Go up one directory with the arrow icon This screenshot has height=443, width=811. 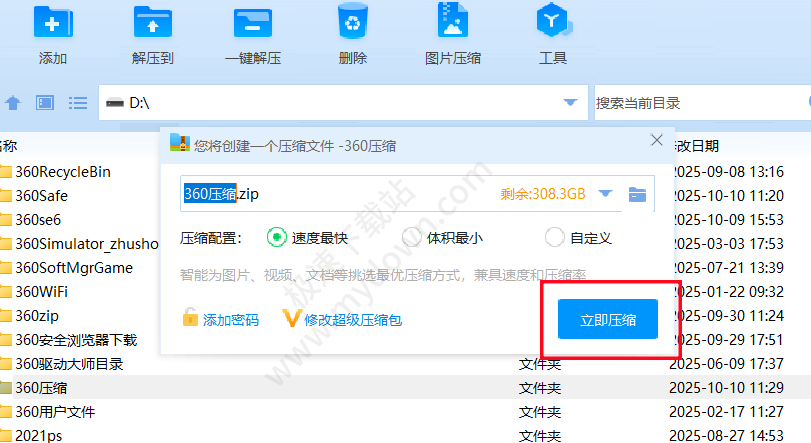coord(13,103)
